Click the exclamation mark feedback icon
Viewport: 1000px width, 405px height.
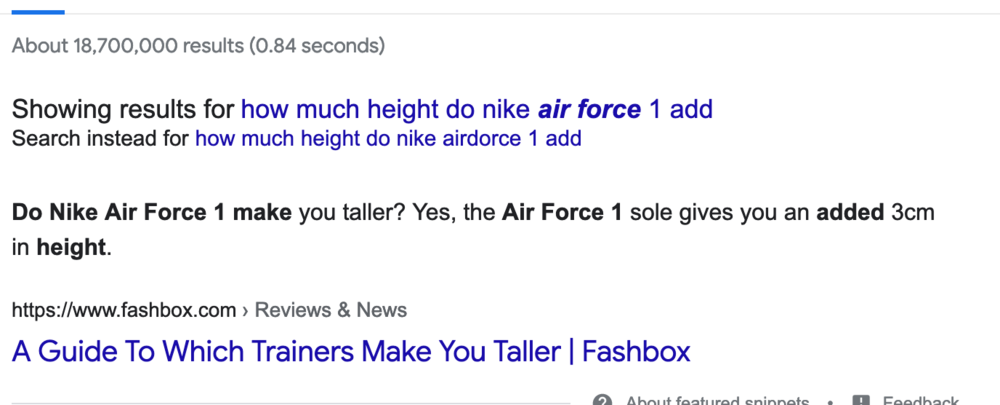[x=861, y=401]
